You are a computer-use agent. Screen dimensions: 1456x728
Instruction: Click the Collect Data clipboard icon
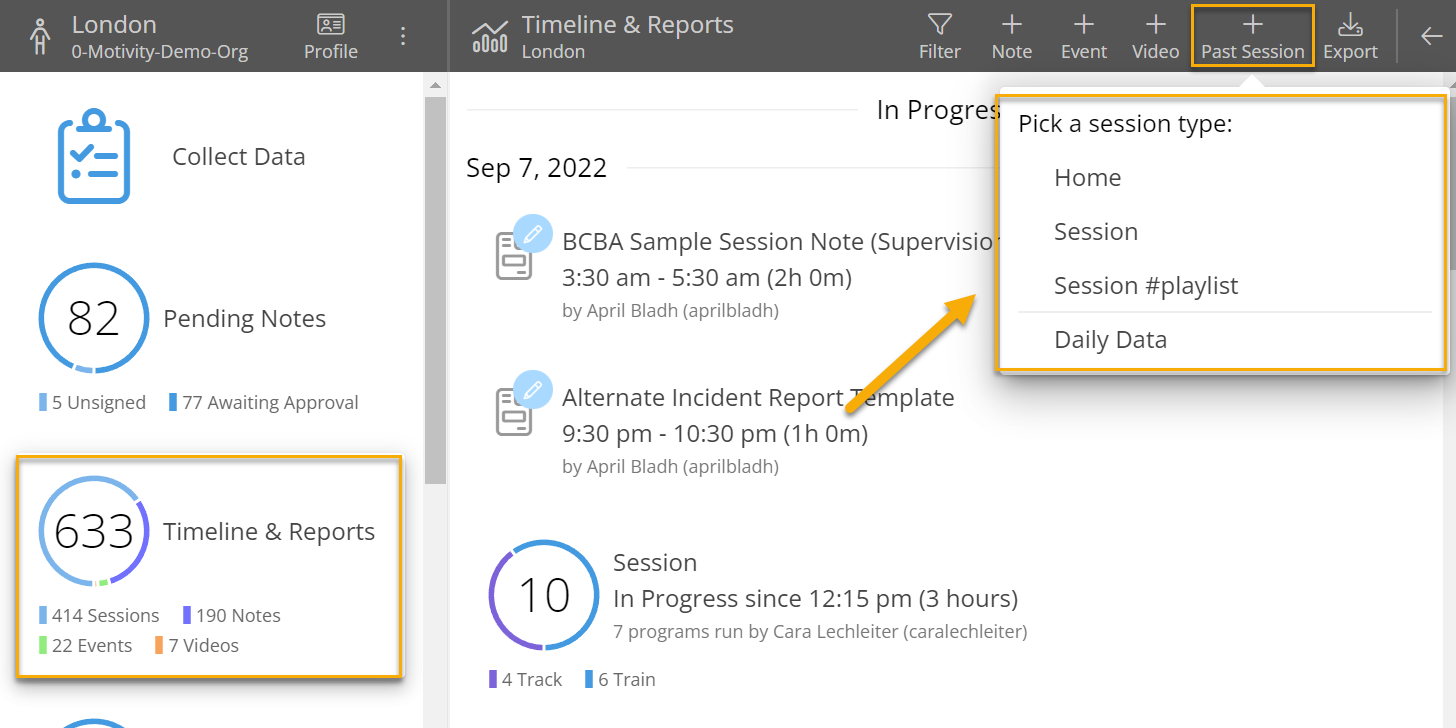(x=93, y=155)
